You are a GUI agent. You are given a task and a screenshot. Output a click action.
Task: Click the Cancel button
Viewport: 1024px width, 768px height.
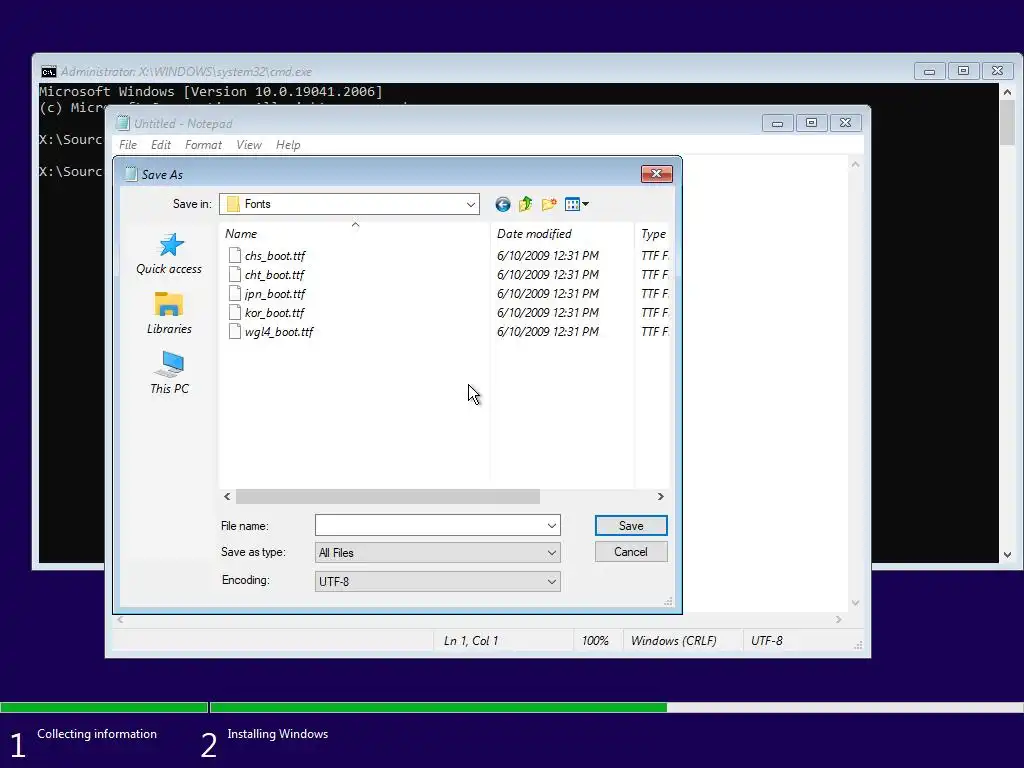pyautogui.click(x=631, y=552)
